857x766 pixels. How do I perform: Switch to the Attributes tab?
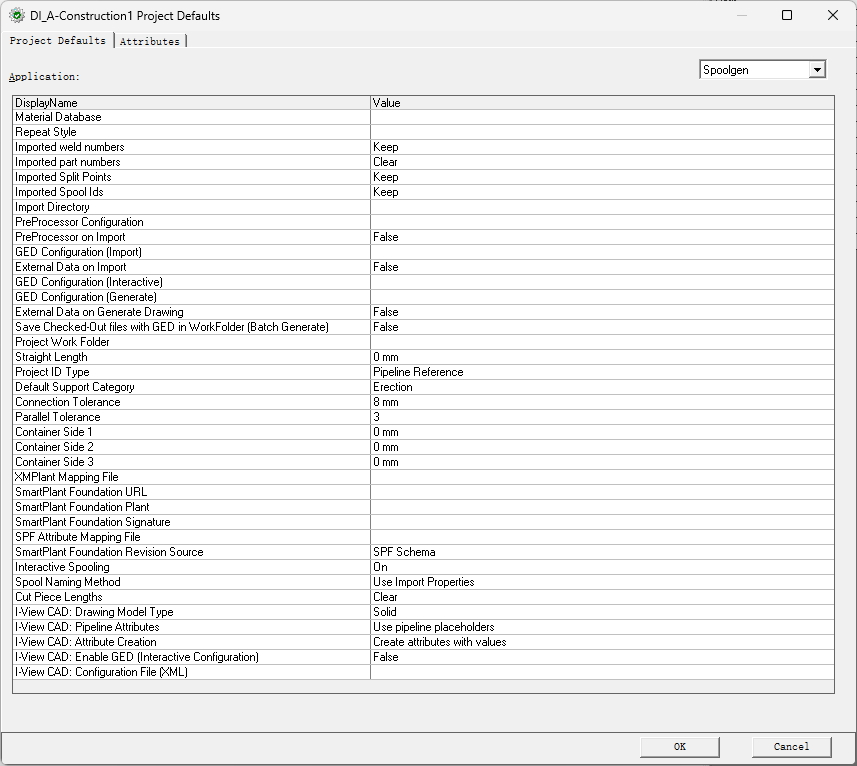click(x=150, y=41)
